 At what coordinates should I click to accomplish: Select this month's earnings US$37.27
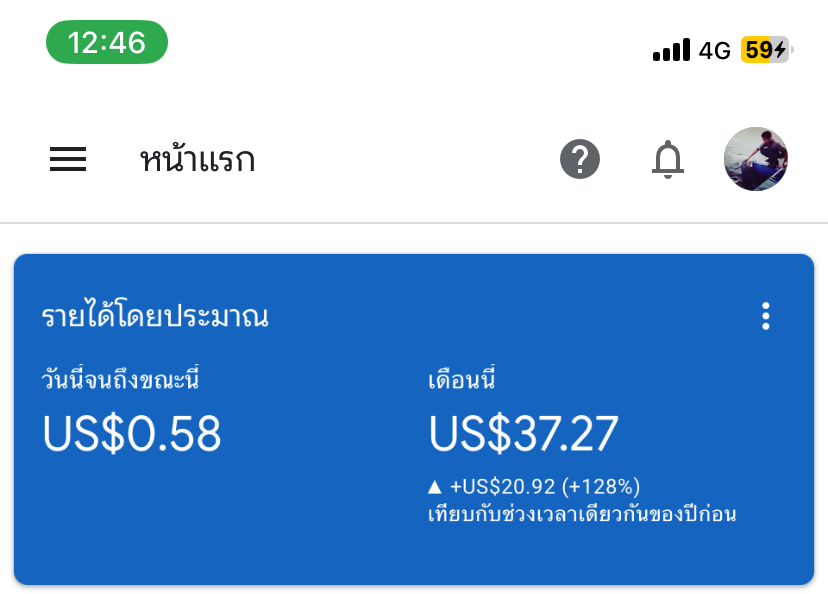[x=524, y=433]
